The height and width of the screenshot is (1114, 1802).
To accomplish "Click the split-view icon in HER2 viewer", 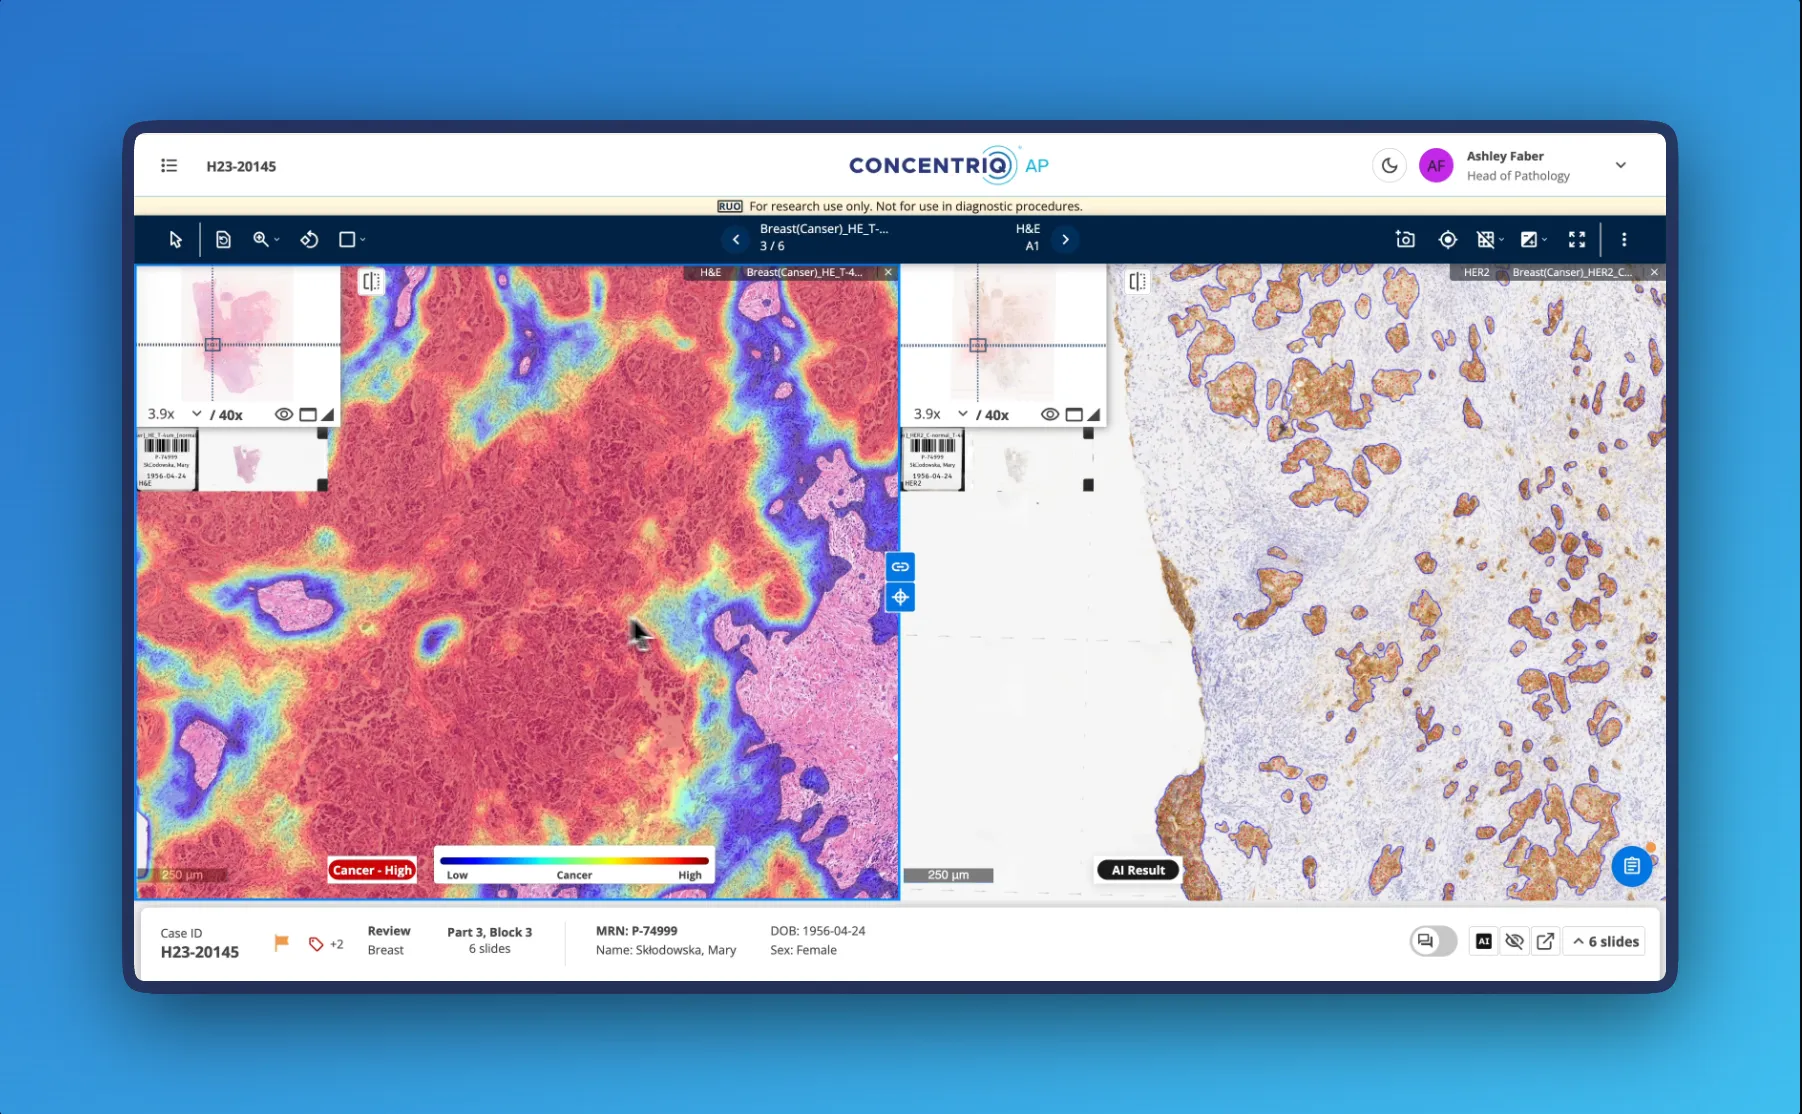I will (x=1137, y=282).
